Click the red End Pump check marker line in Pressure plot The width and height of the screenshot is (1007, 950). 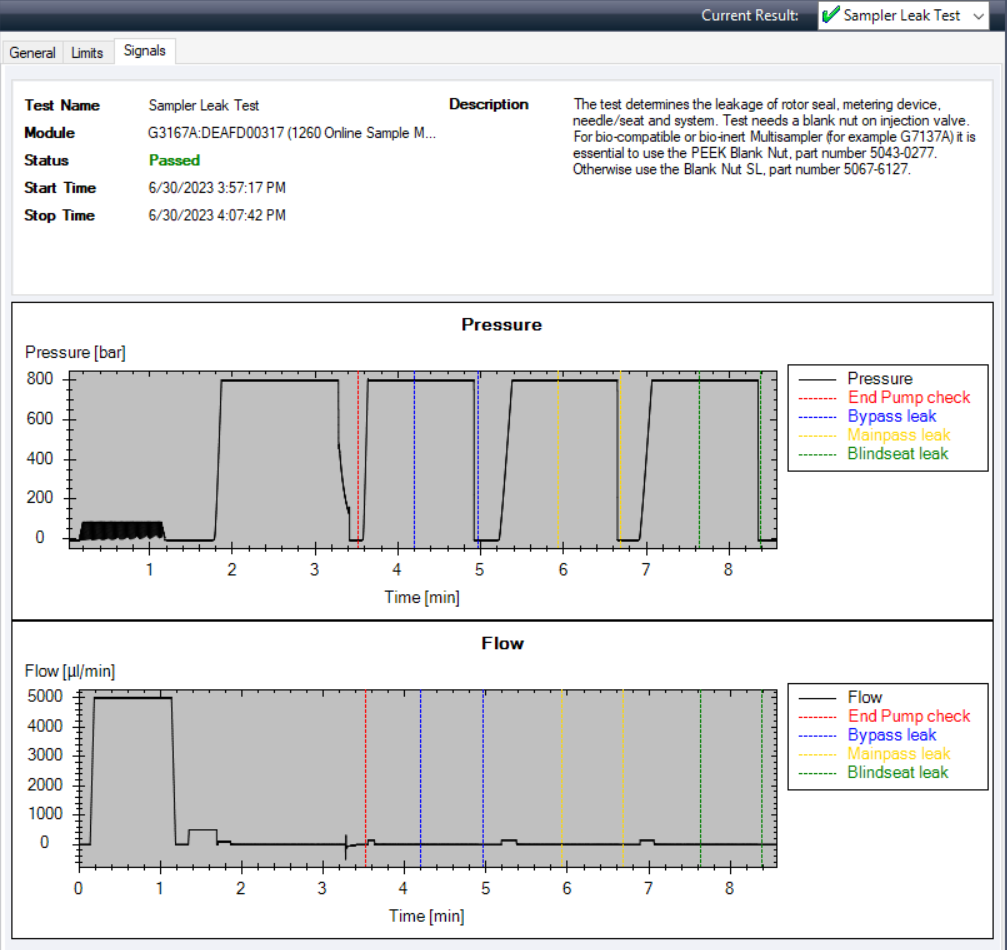357,460
